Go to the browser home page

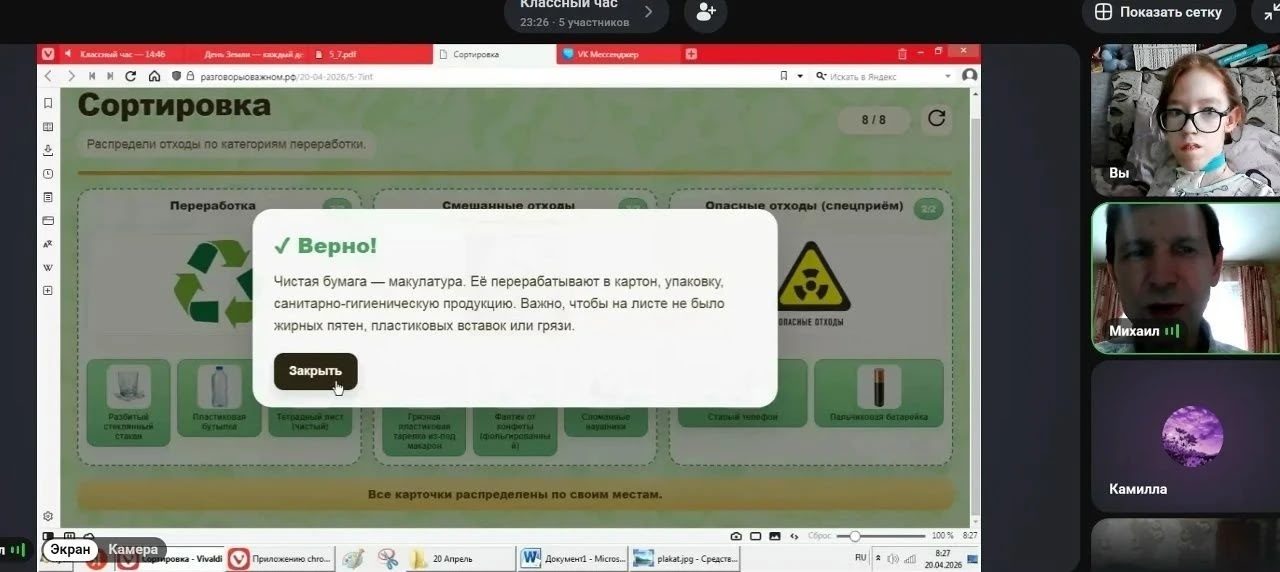click(154, 76)
